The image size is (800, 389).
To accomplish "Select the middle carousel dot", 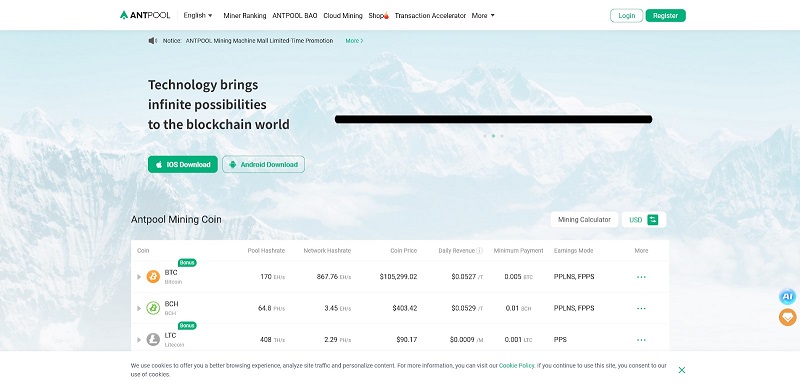I will (493, 136).
